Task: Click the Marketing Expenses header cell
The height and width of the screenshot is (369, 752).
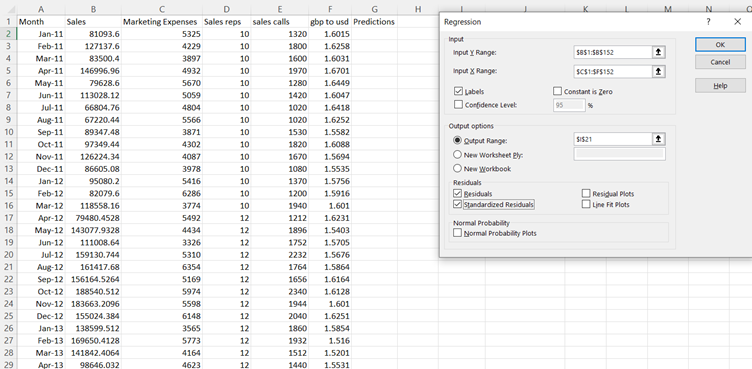Action: point(162,22)
